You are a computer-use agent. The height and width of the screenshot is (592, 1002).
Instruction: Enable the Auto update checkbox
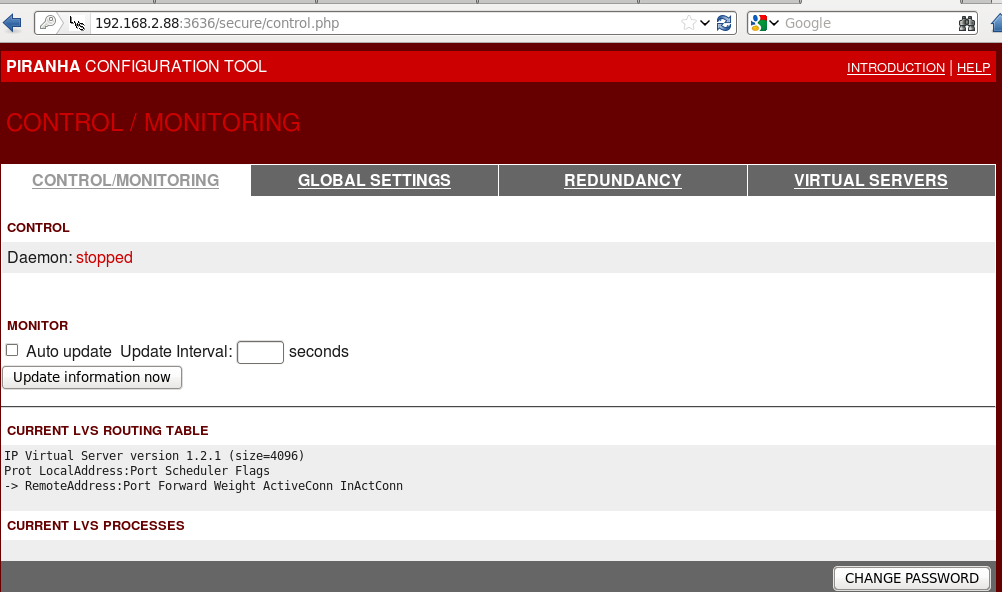click(x=12, y=350)
